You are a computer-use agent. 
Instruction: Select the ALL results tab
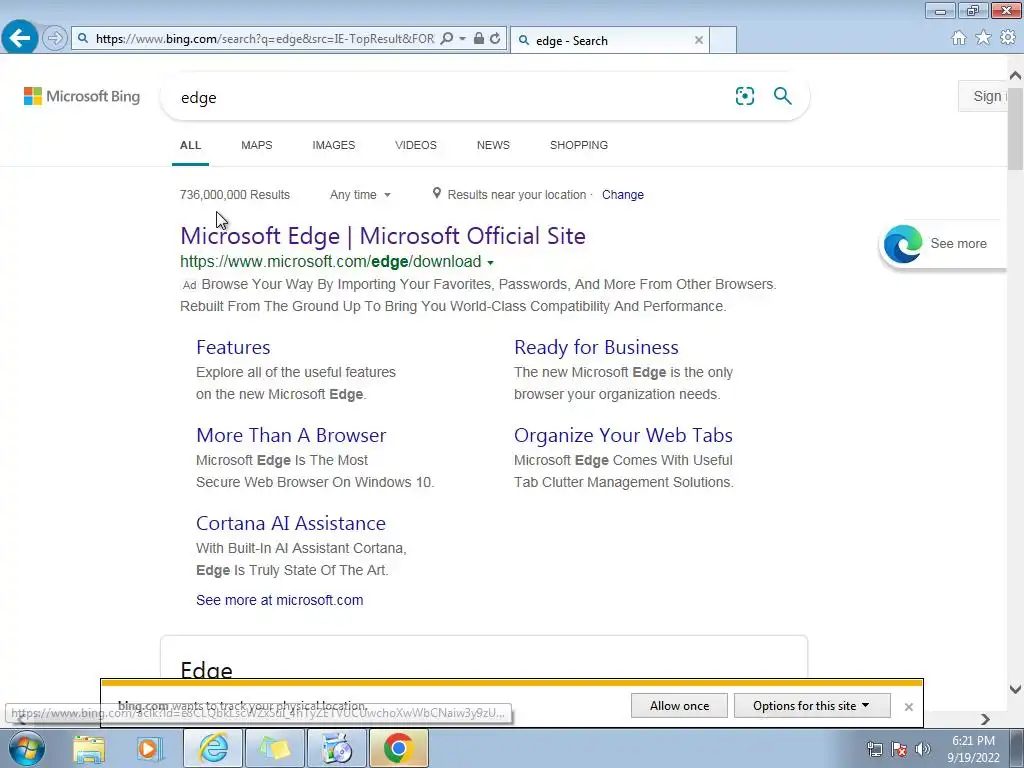tap(190, 145)
